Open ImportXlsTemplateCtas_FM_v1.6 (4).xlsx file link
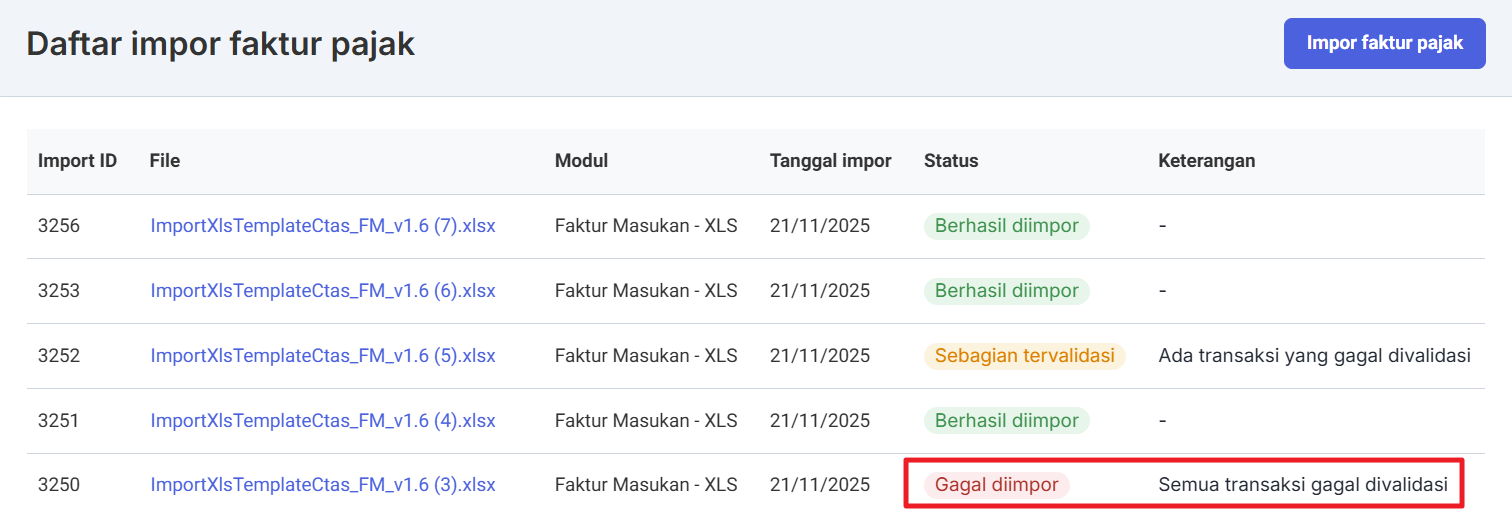The width and height of the screenshot is (1512, 513). pos(323,421)
